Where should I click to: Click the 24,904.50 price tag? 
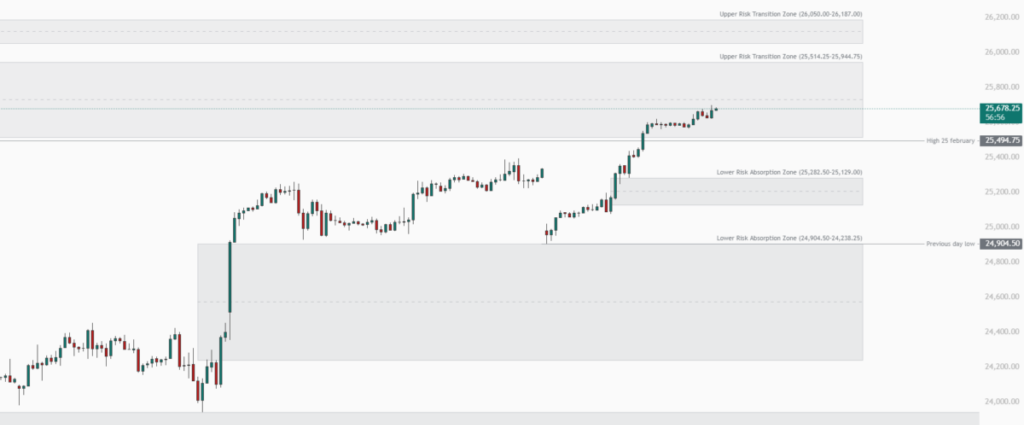coord(1001,243)
